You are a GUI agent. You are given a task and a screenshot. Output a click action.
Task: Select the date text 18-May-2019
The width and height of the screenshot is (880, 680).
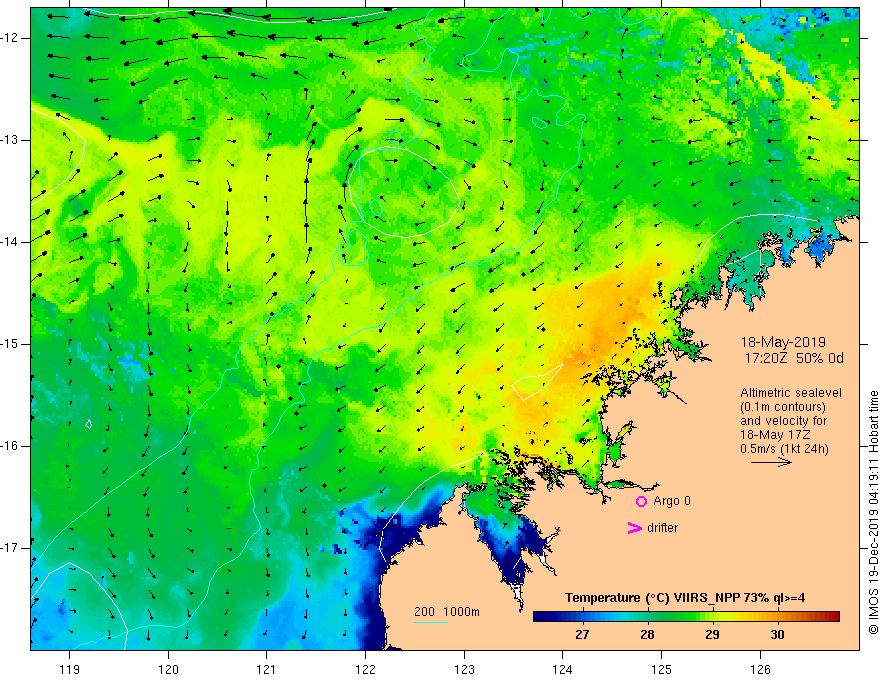tap(783, 342)
